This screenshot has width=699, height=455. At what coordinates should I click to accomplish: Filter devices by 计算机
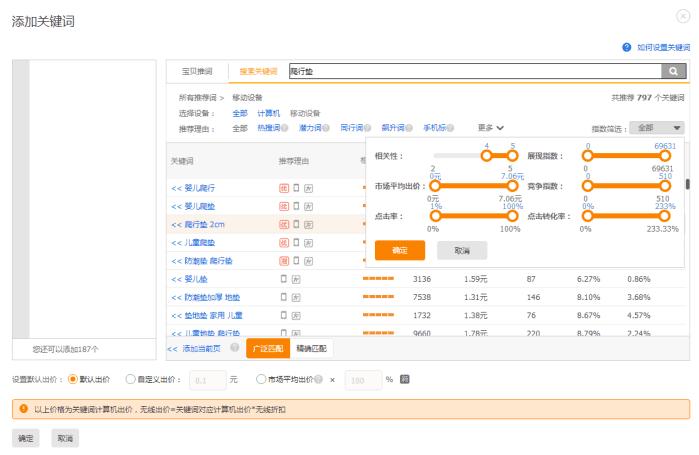pyautogui.click(x=268, y=113)
